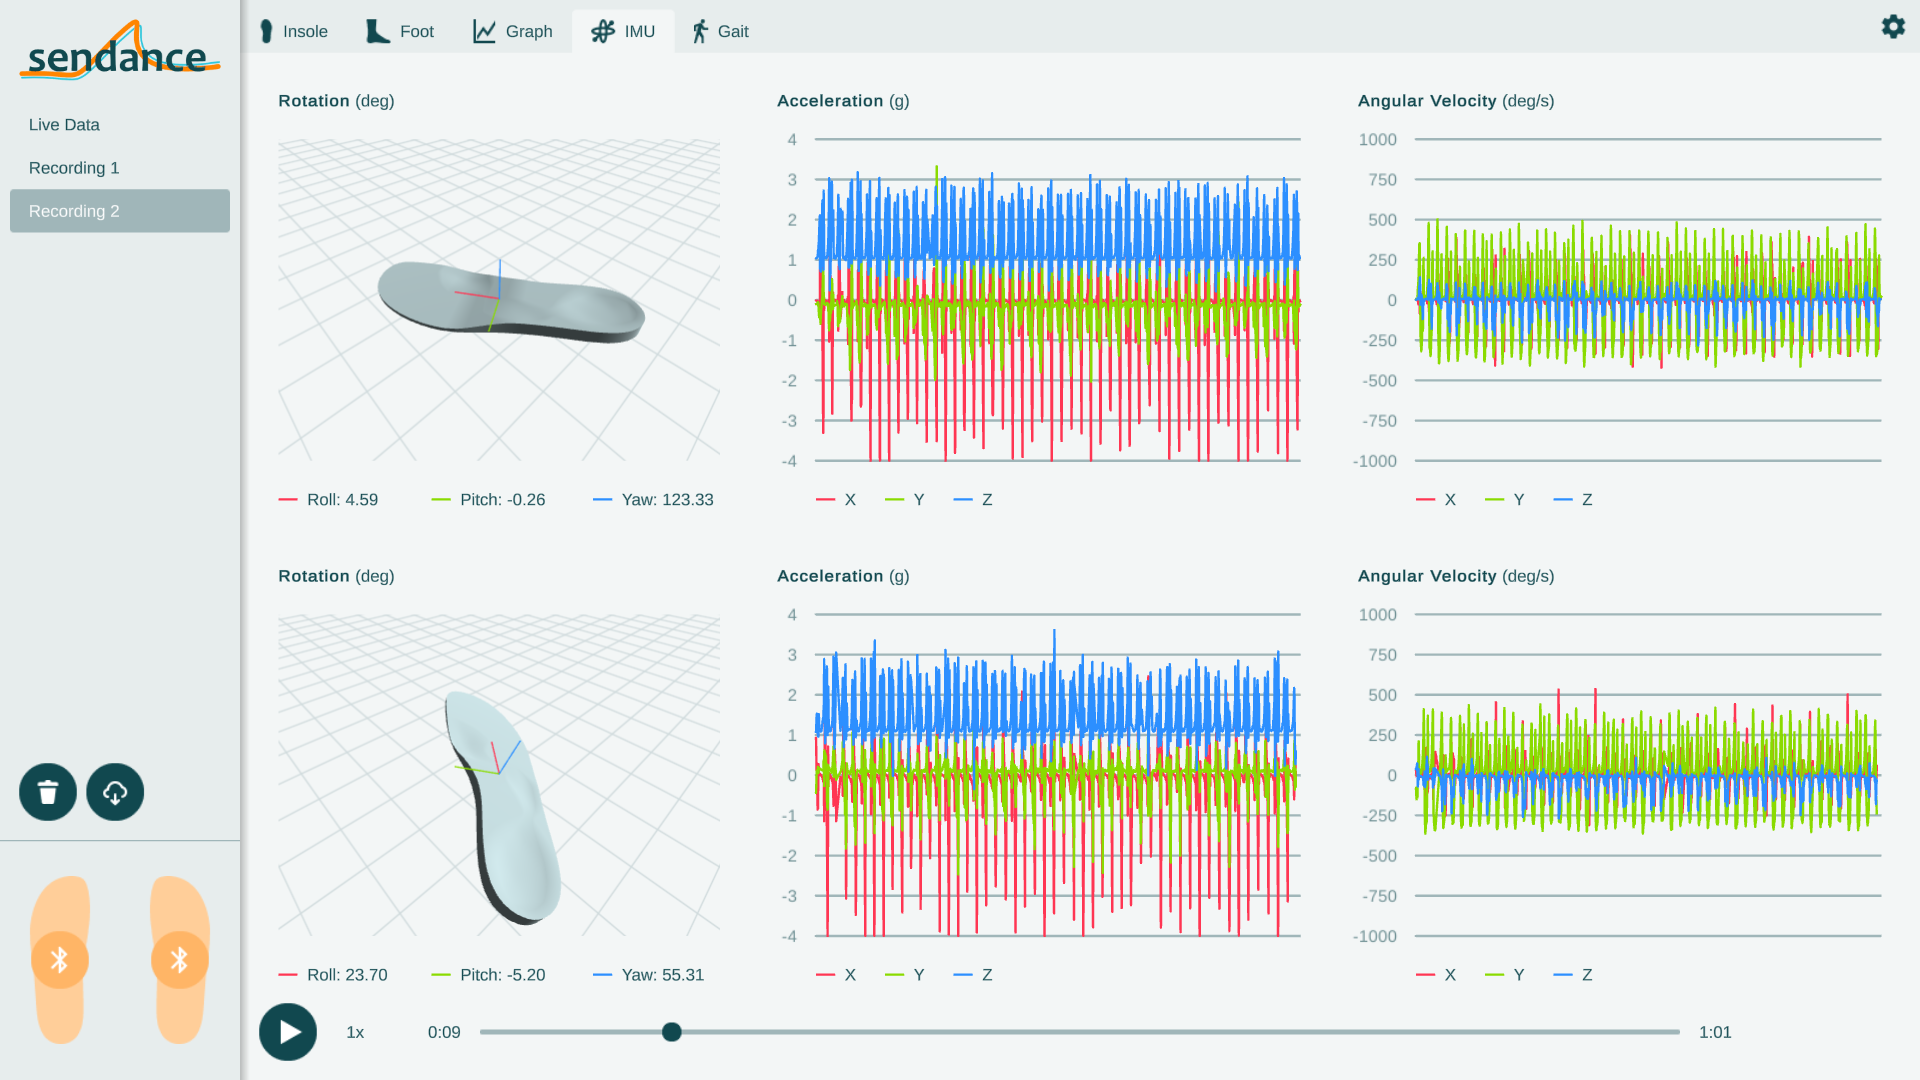Screen dimensions: 1920x1080
Task: Toggle Z series in bottom Acceleration legend
Action: pyautogui.click(x=973, y=975)
